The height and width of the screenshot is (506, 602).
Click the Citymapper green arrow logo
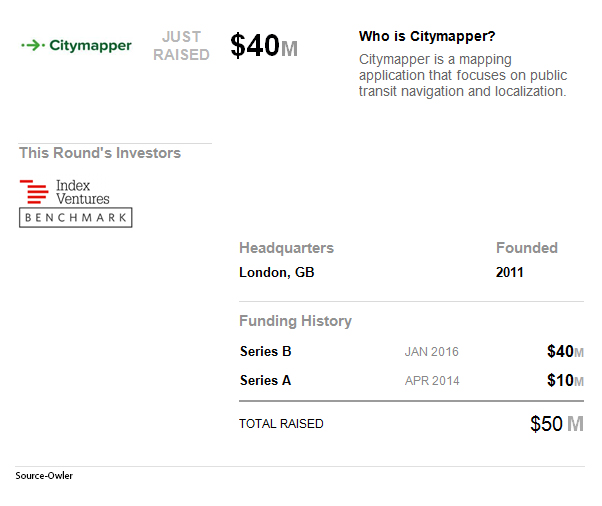(76, 45)
